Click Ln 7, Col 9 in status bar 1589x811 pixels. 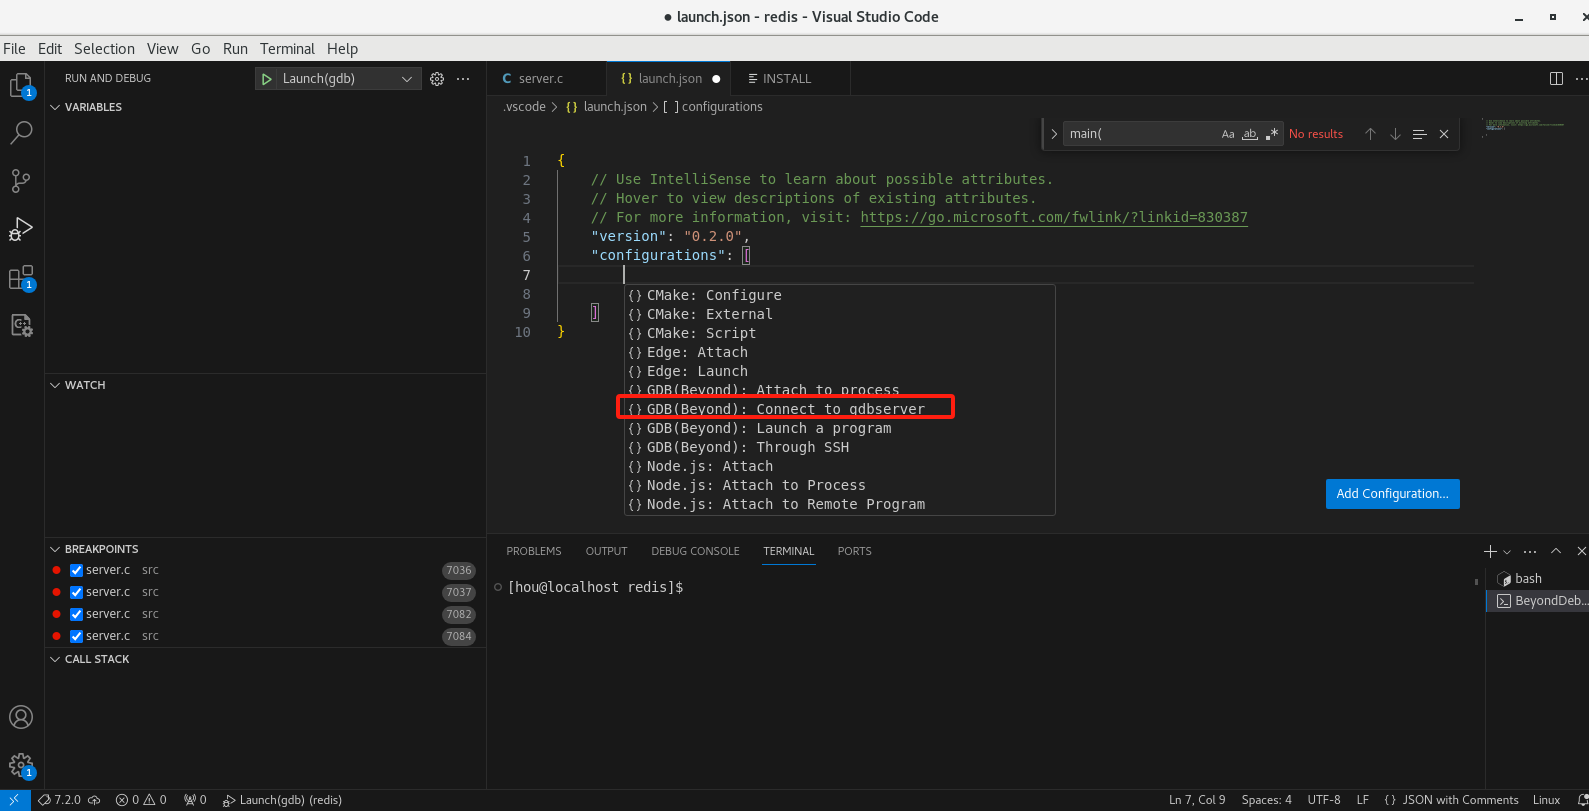tap(1197, 800)
